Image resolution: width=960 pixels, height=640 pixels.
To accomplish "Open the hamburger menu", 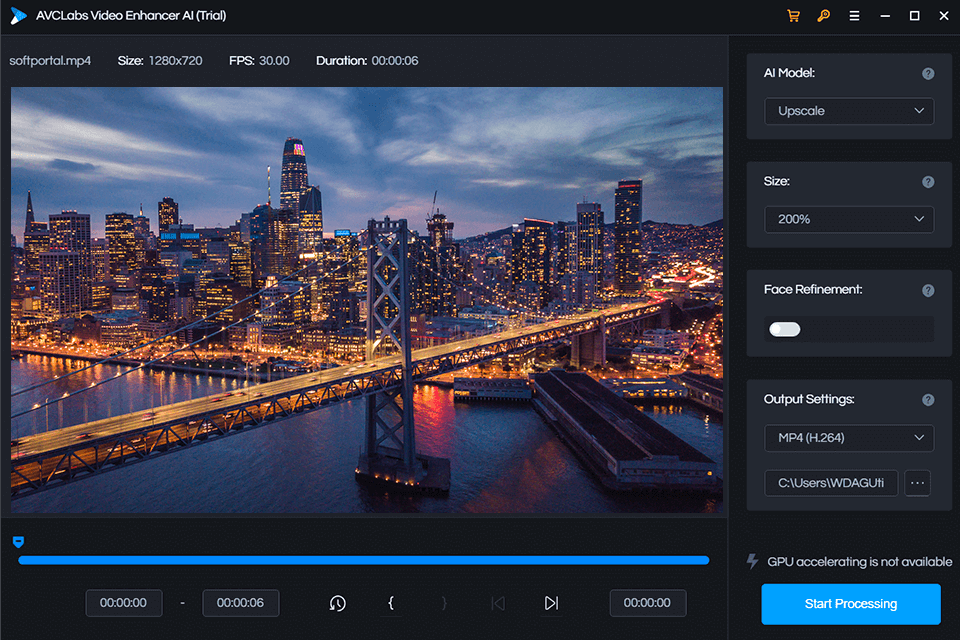I will pyautogui.click(x=855, y=16).
